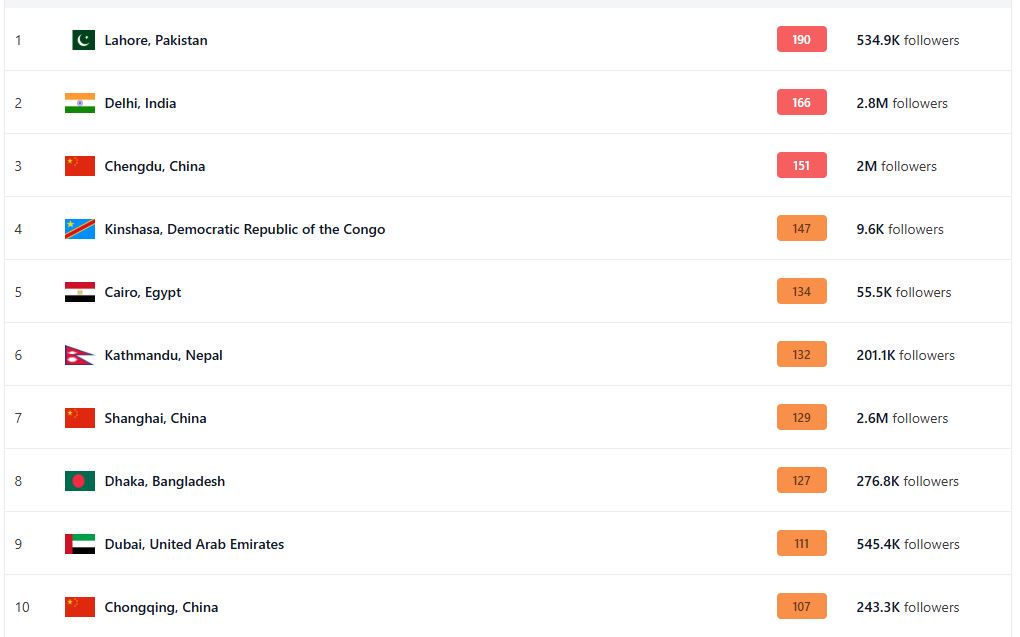Click the Egypt flag icon

coord(80,292)
